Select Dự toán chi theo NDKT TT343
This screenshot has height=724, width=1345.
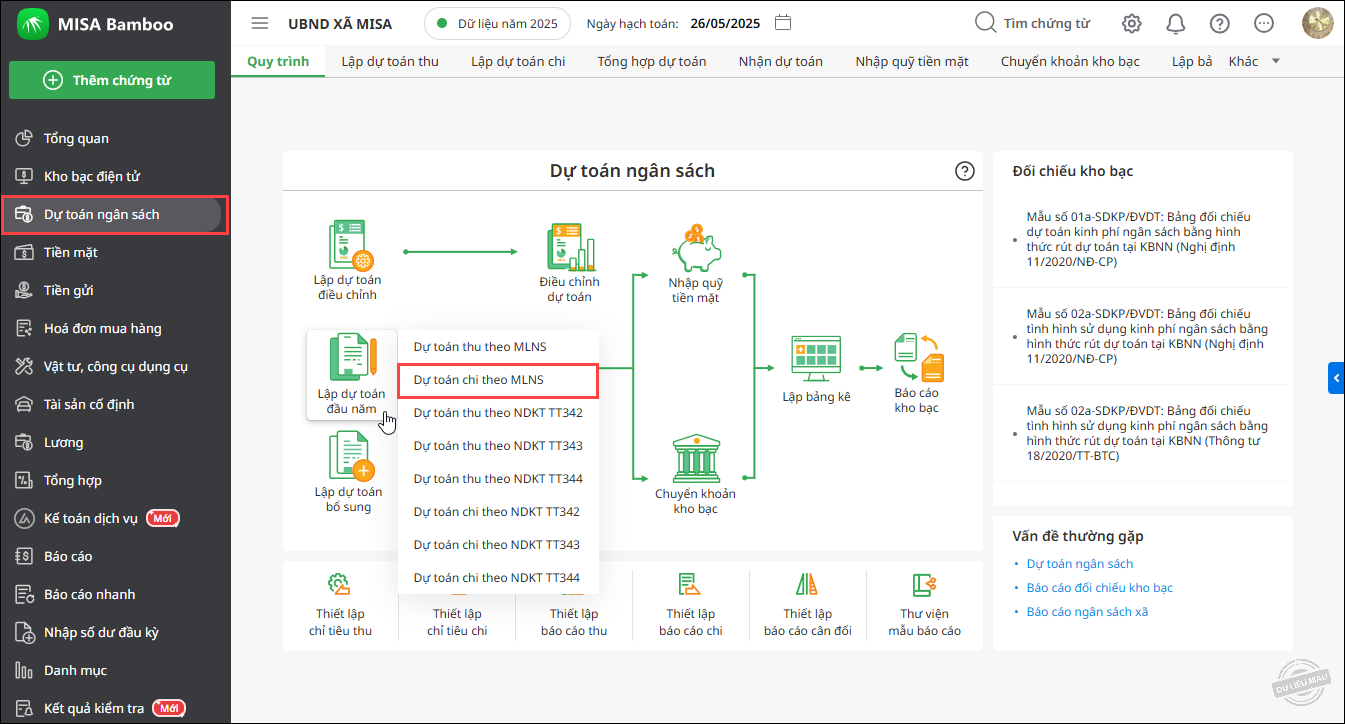click(498, 545)
